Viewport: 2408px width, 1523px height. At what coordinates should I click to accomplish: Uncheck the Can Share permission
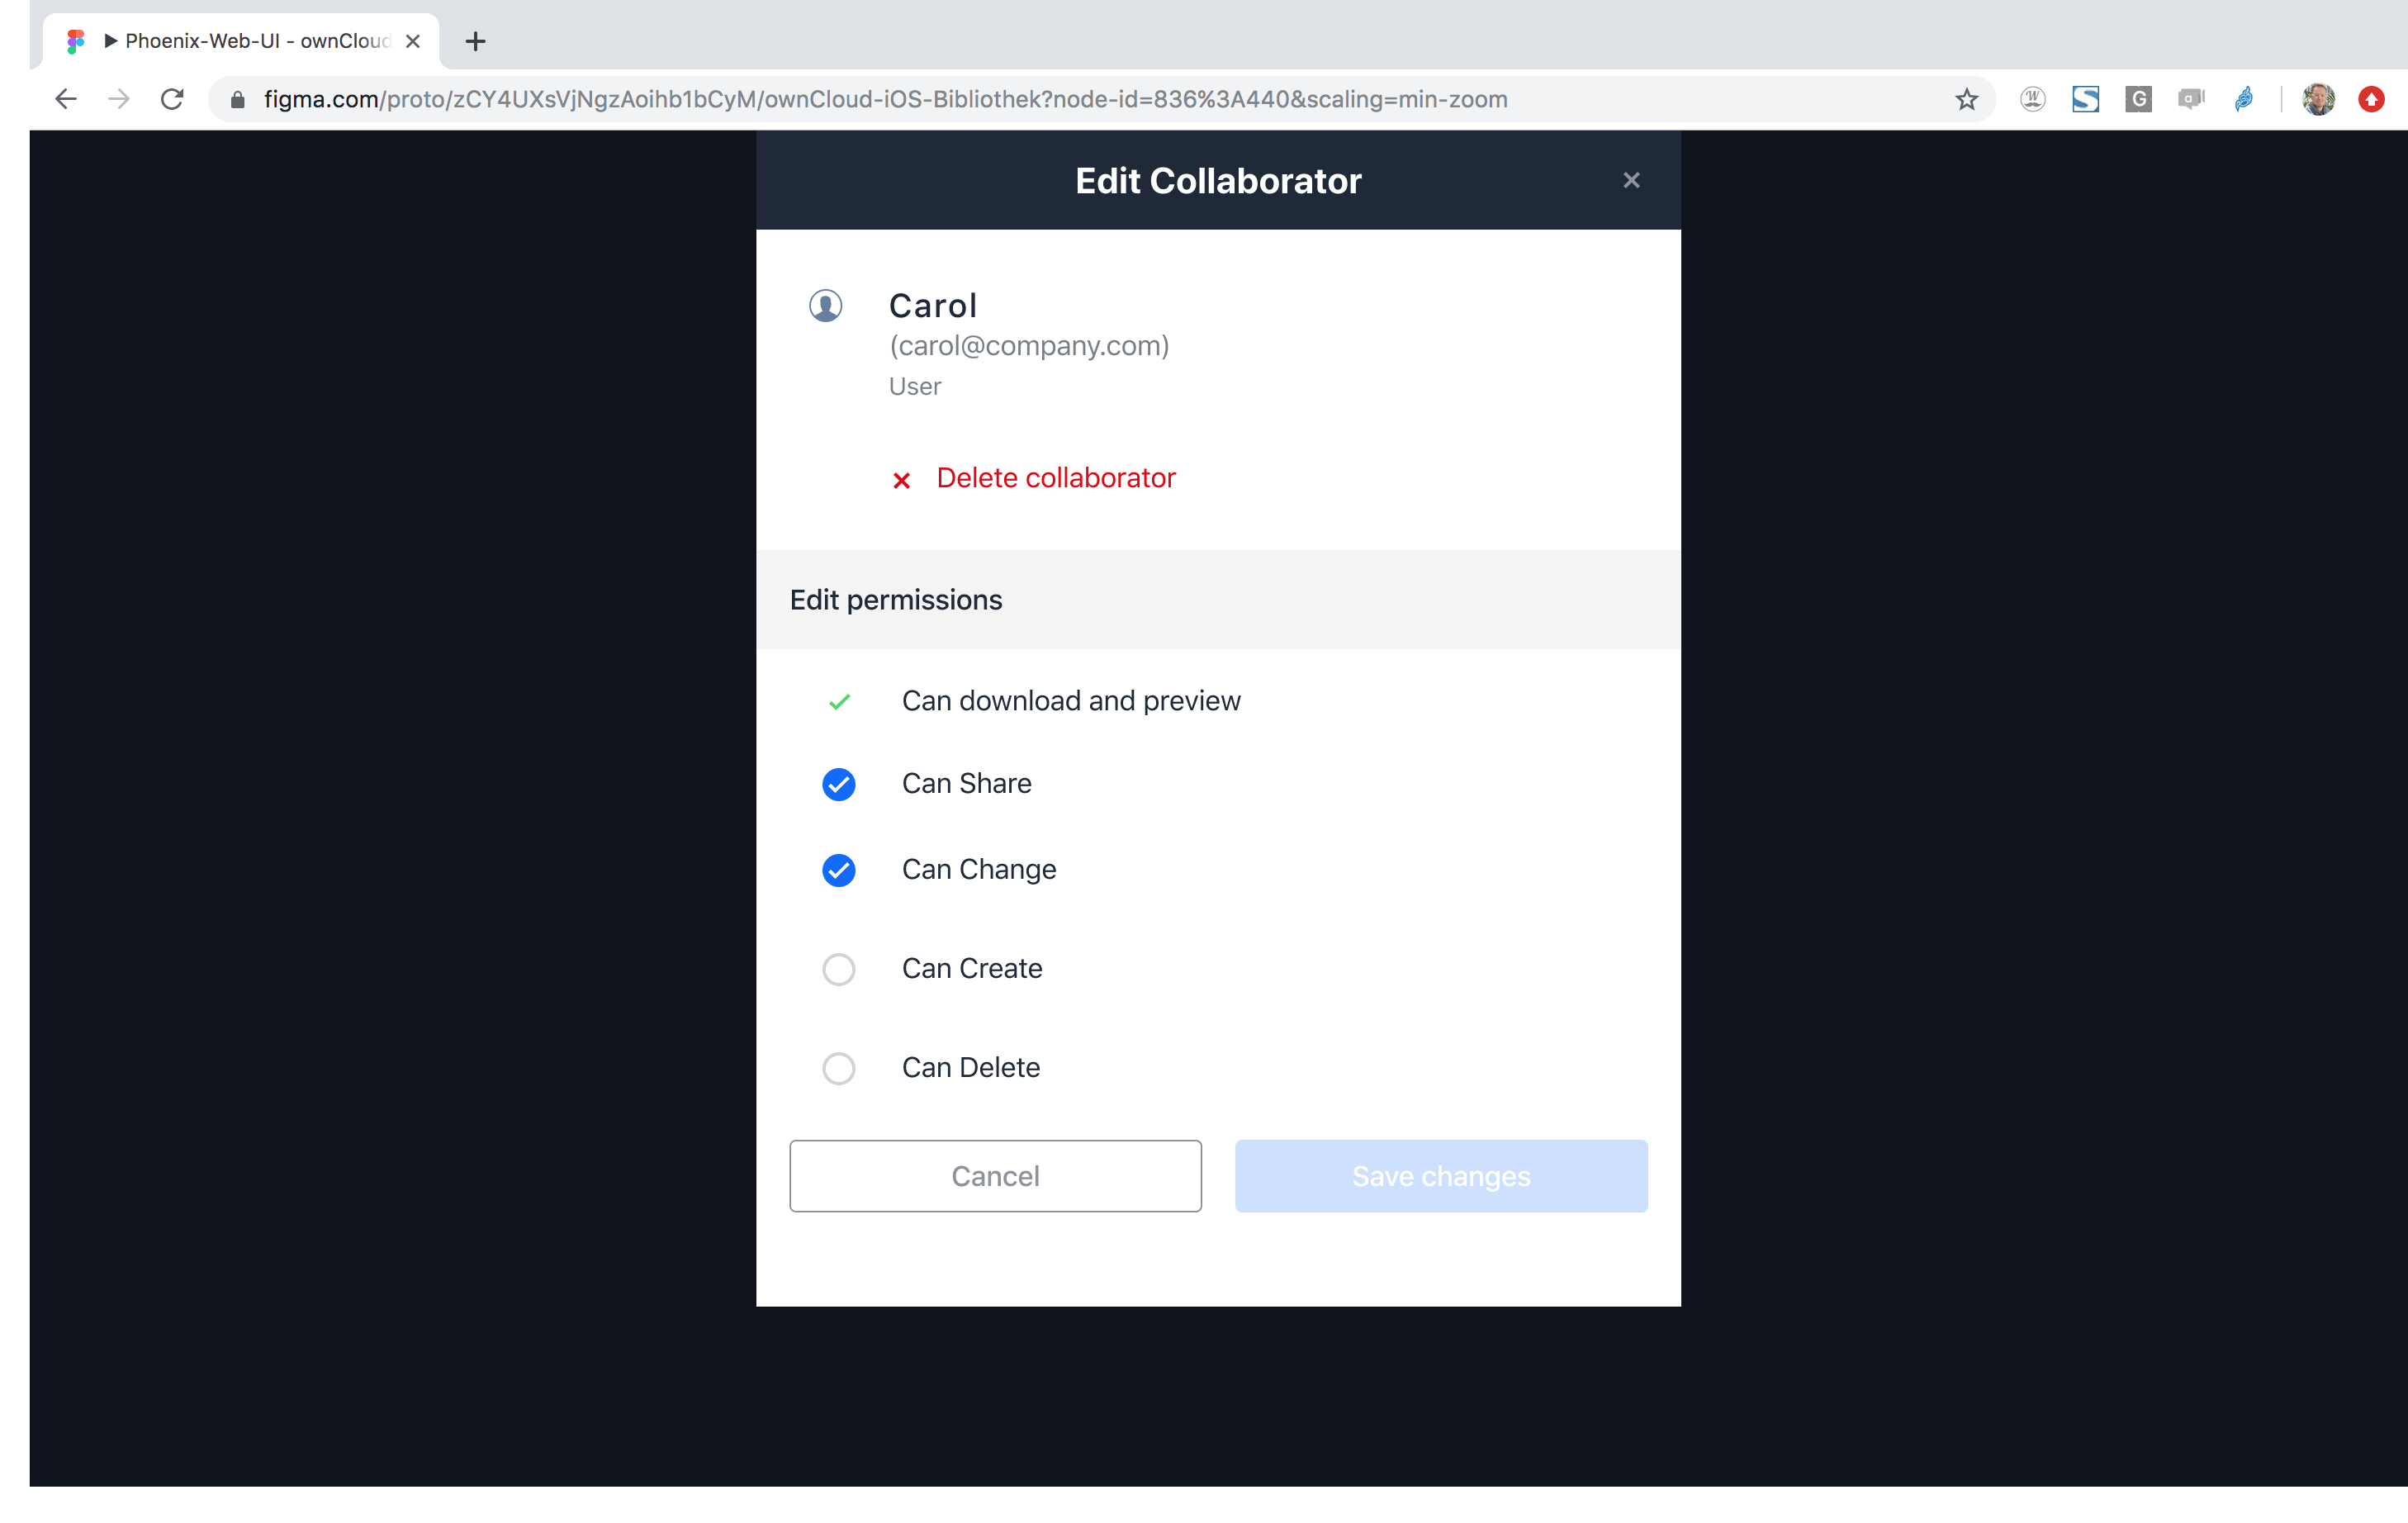click(x=838, y=784)
